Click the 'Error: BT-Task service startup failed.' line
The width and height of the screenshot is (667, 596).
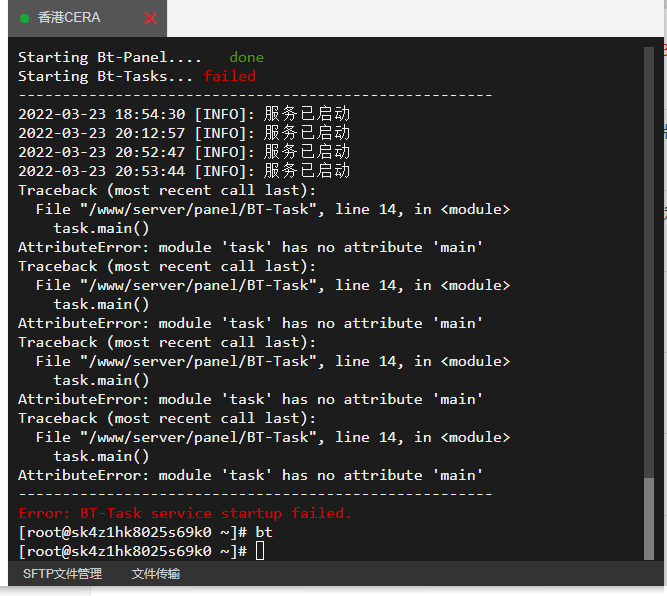coord(185,513)
